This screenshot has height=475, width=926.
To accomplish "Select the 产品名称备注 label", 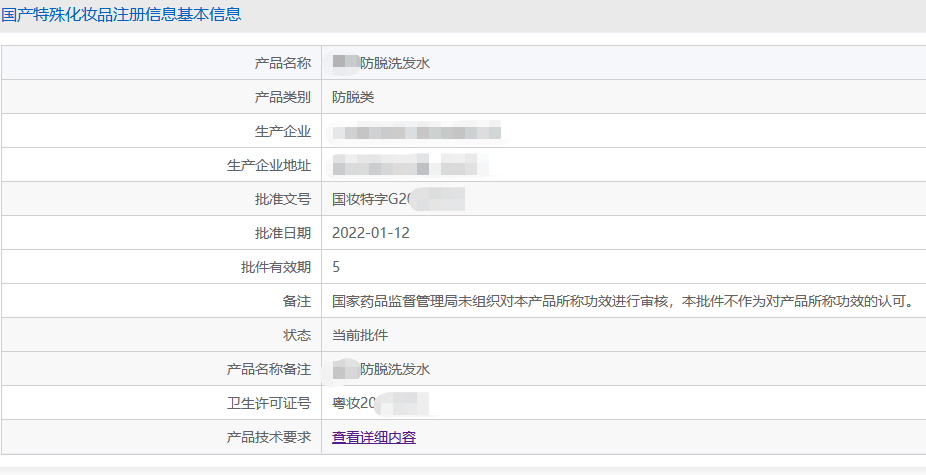I will point(269,369).
